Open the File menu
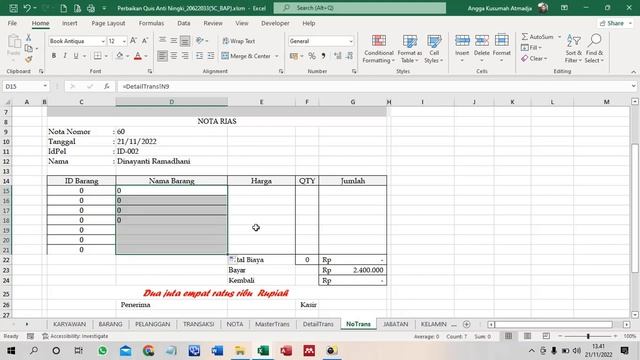 pyautogui.click(x=12, y=23)
